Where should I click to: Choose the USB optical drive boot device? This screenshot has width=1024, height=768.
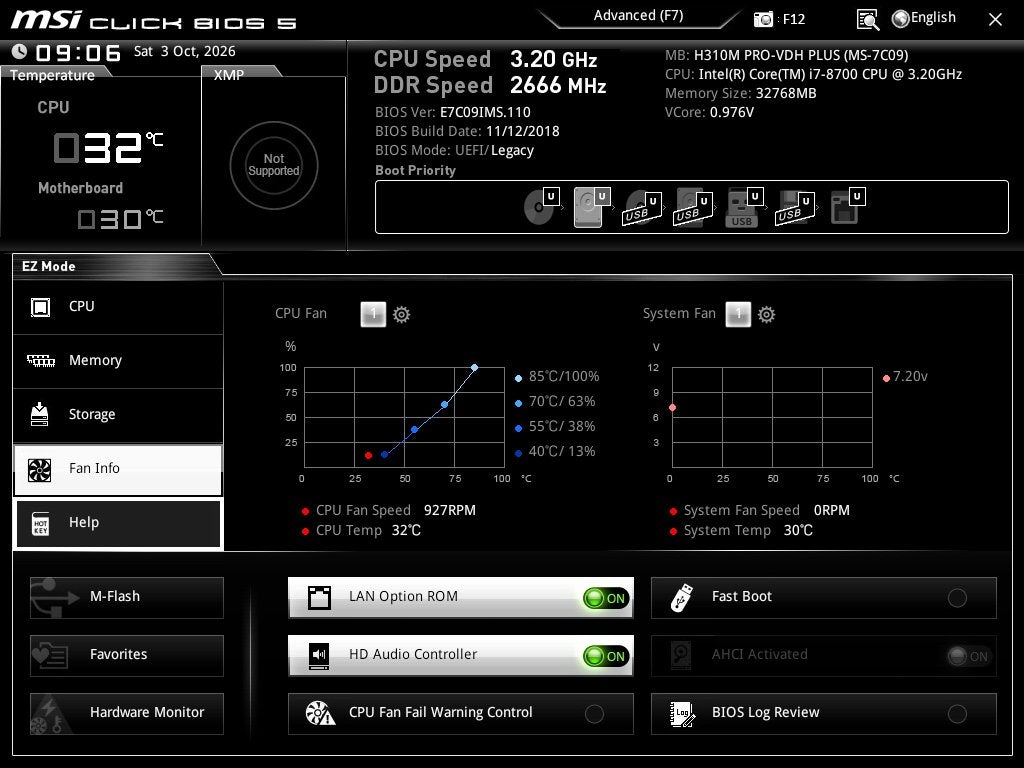[643, 208]
